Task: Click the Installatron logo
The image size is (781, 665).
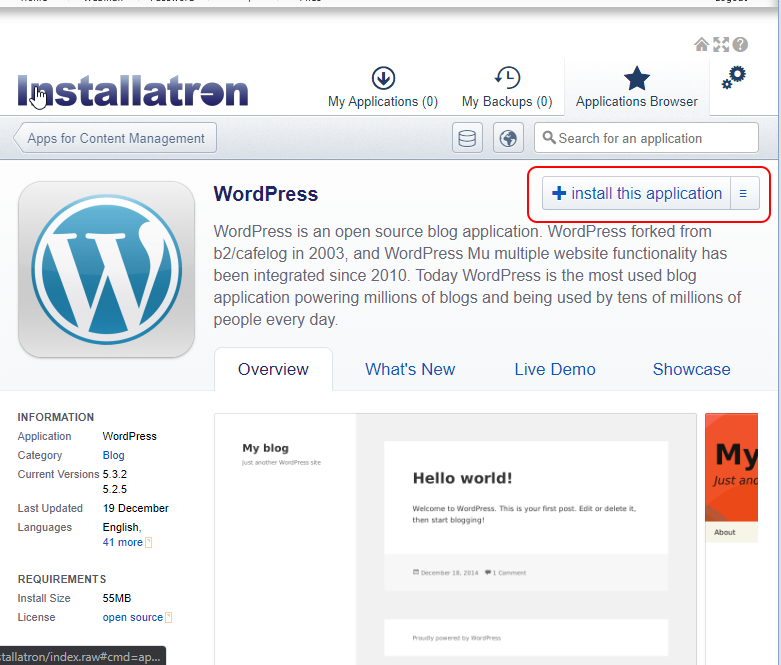Action: click(132, 91)
